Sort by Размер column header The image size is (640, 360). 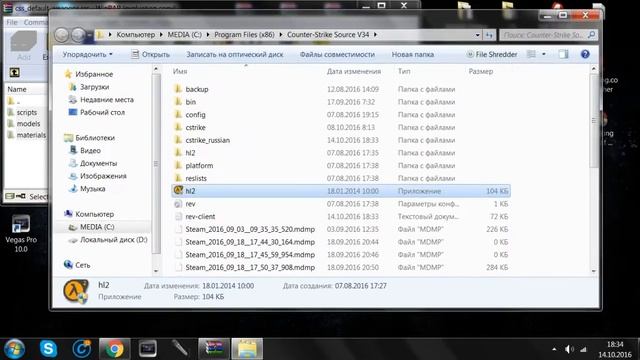pyautogui.click(x=480, y=71)
